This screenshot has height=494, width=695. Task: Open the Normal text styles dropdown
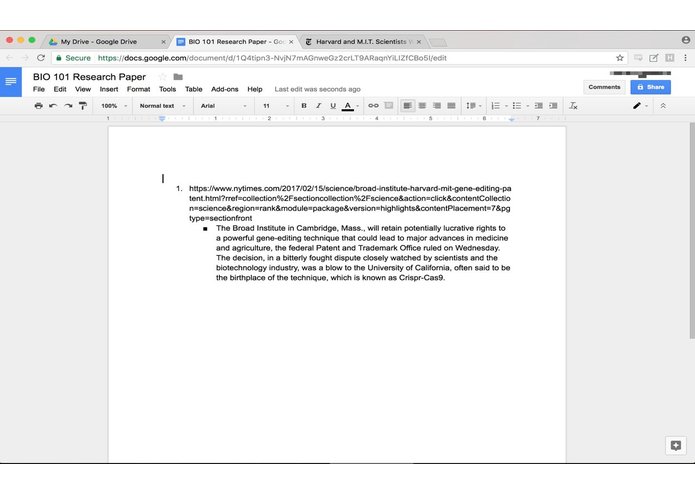162,106
